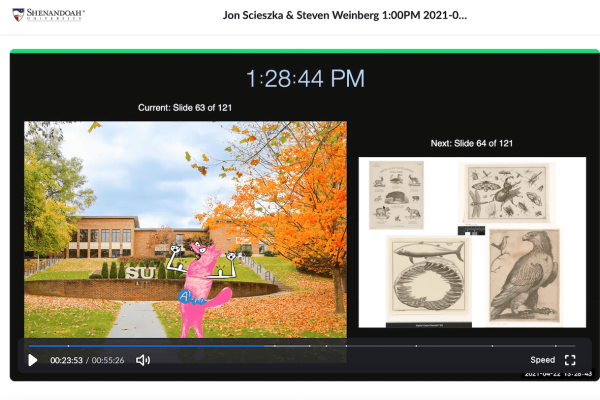Click the insects illustration on next slide

[505, 192]
